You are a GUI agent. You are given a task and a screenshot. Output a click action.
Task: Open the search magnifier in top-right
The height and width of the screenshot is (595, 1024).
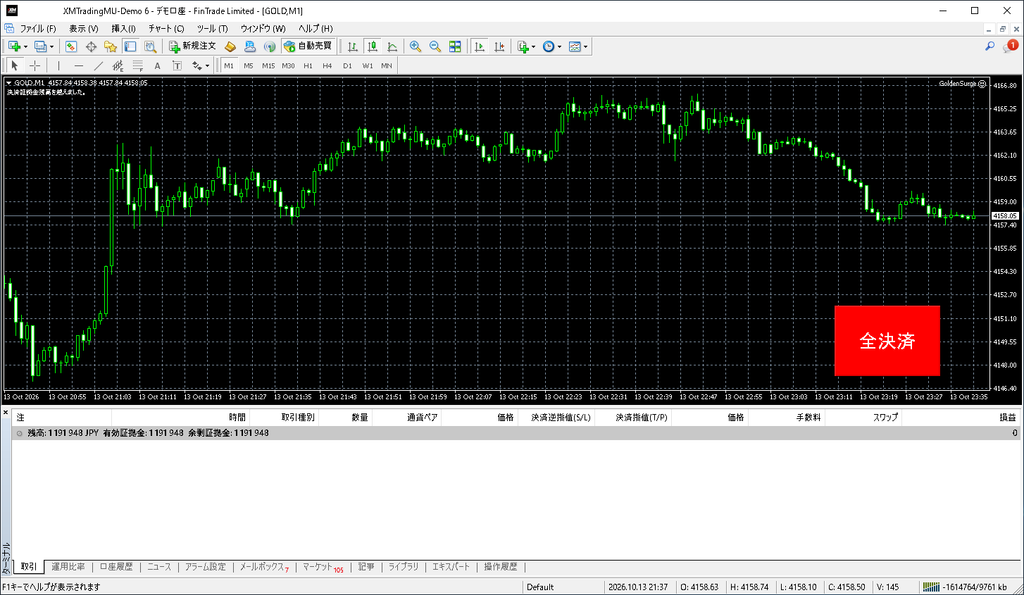click(990, 46)
